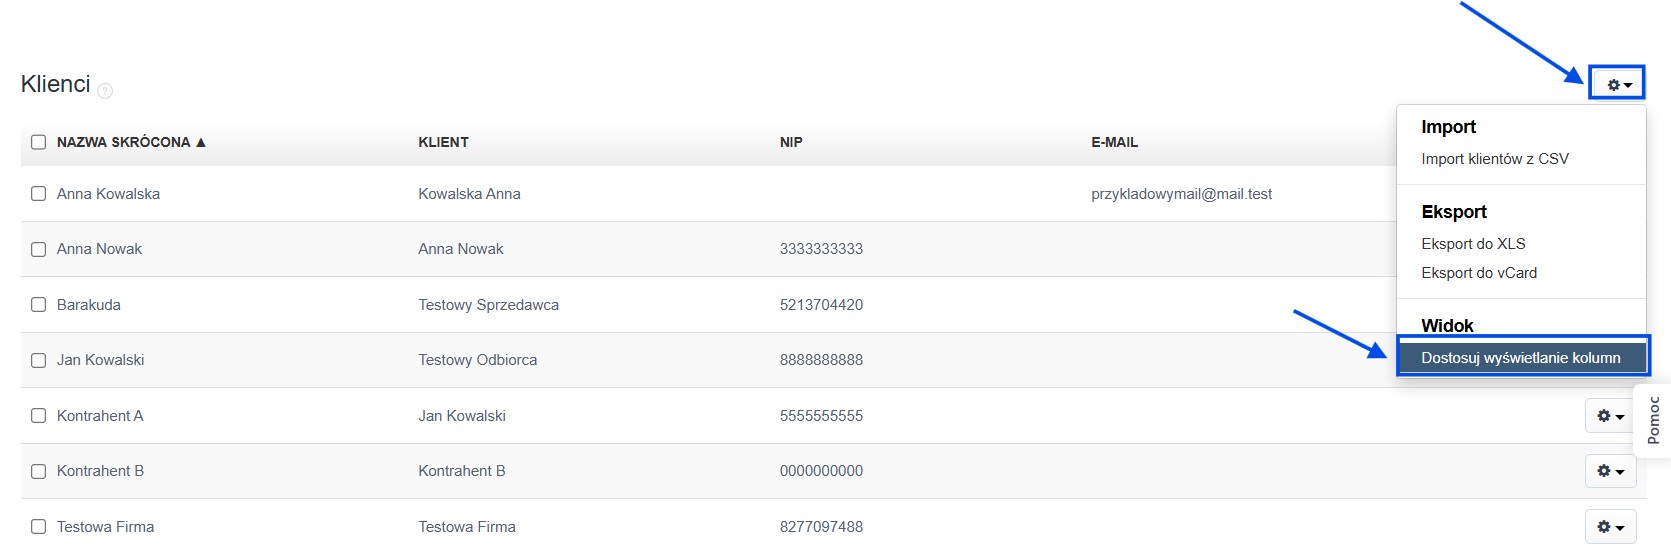Click Jan Kowalski in KLIENT column
Image resolution: width=1671 pixels, height=553 pixels.
click(x=462, y=416)
